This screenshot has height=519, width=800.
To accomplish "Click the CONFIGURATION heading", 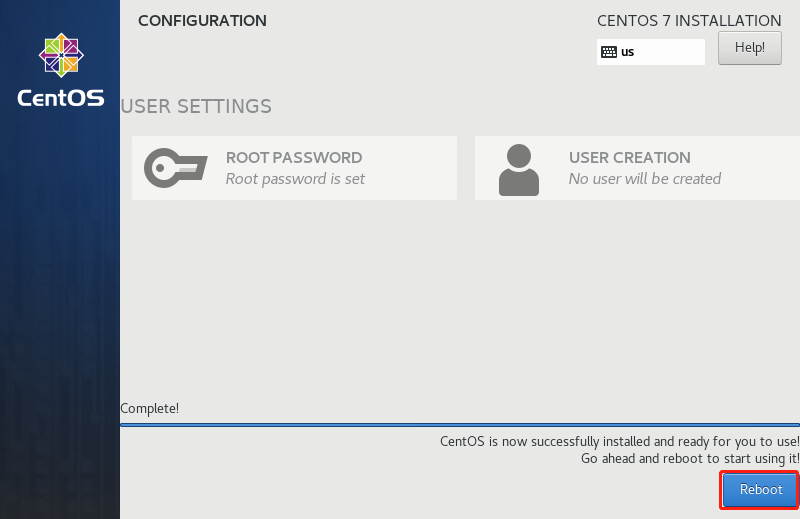I will [202, 20].
